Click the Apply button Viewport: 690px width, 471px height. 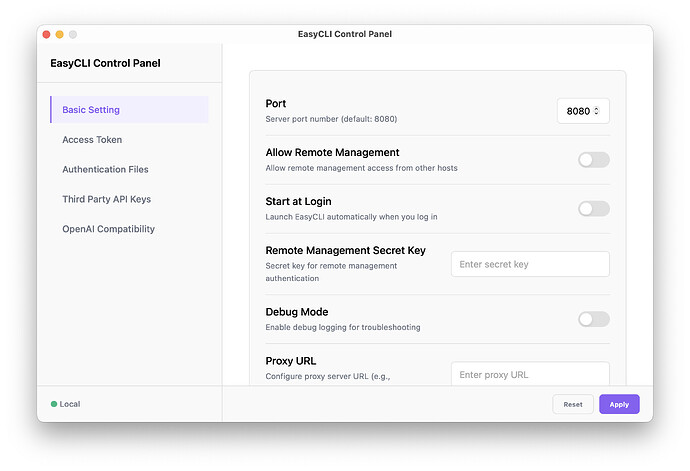tap(619, 404)
